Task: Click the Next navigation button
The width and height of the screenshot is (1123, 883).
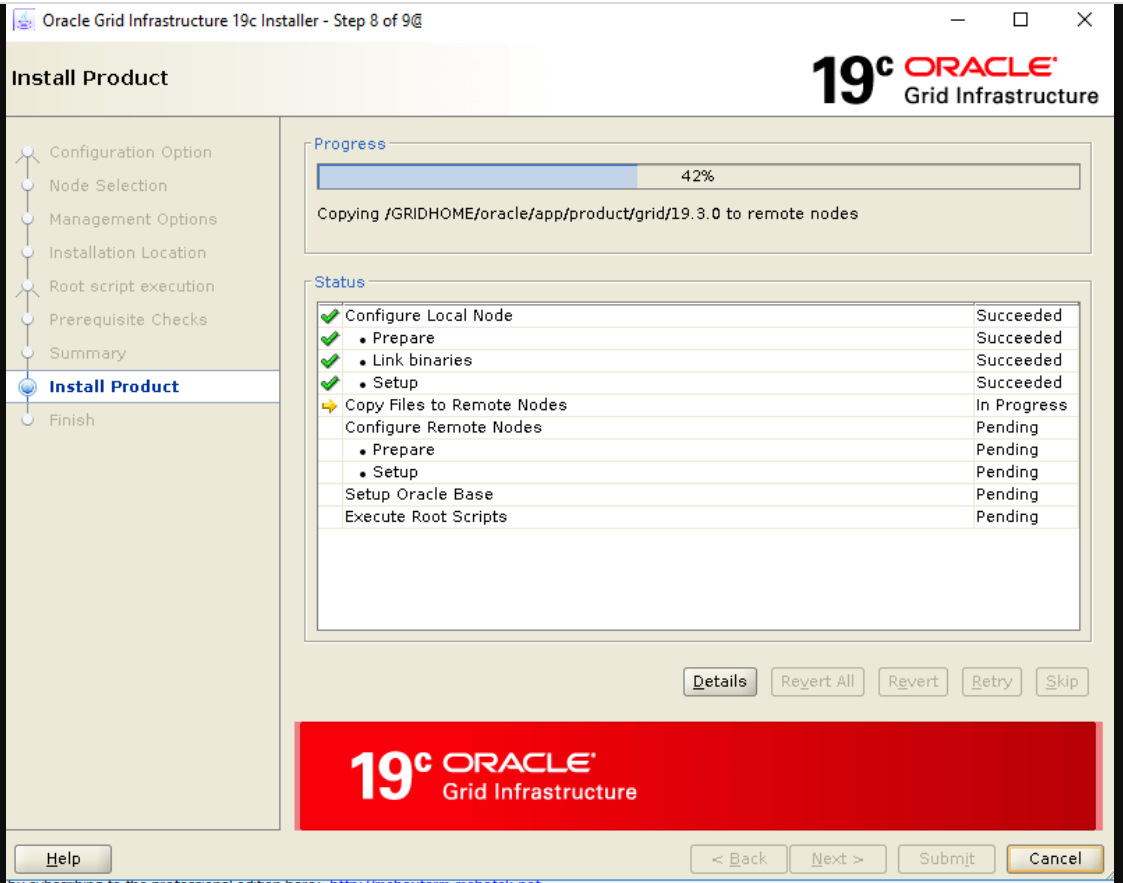Action: (x=837, y=859)
